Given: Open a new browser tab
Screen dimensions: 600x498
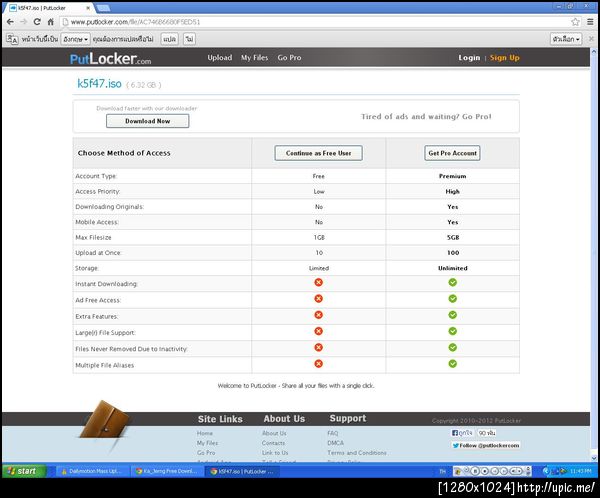Looking at the screenshot, I should [x=103, y=8].
